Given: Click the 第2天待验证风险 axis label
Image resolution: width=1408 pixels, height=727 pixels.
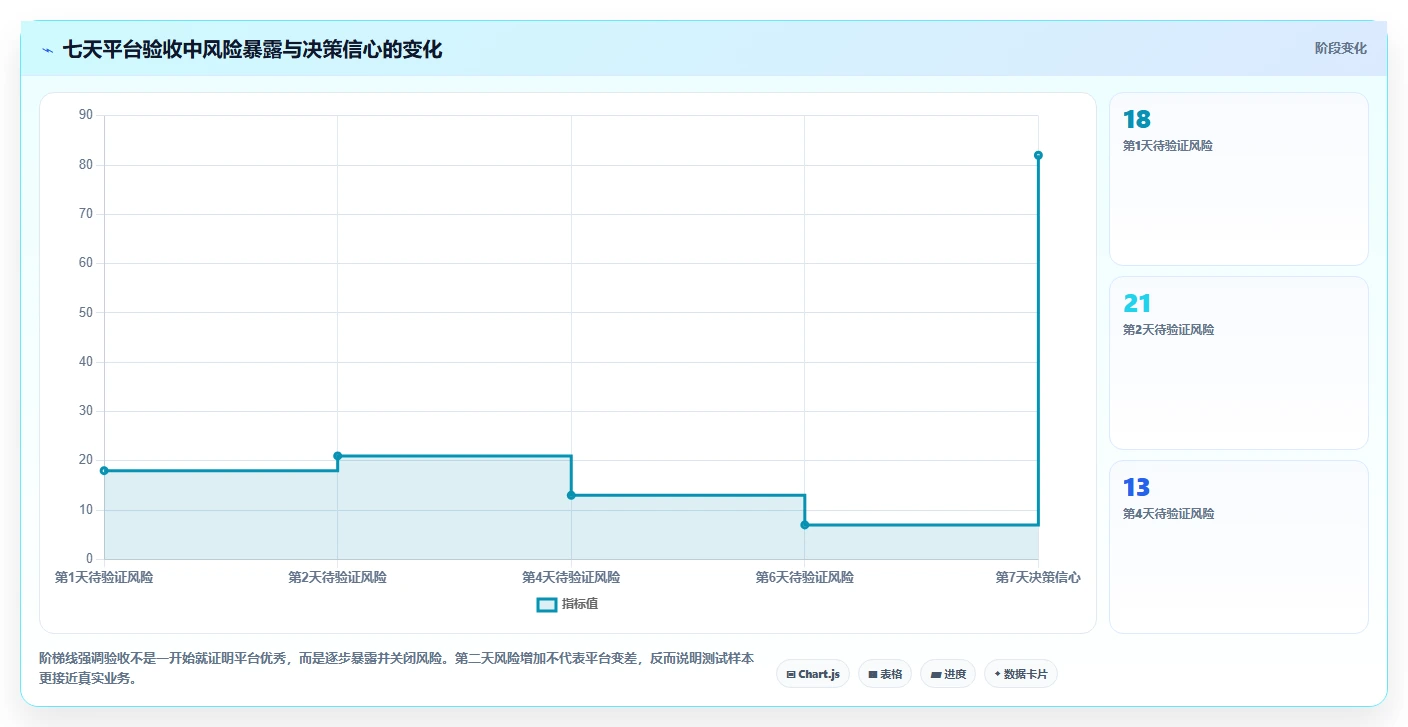Looking at the screenshot, I should 337,577.
